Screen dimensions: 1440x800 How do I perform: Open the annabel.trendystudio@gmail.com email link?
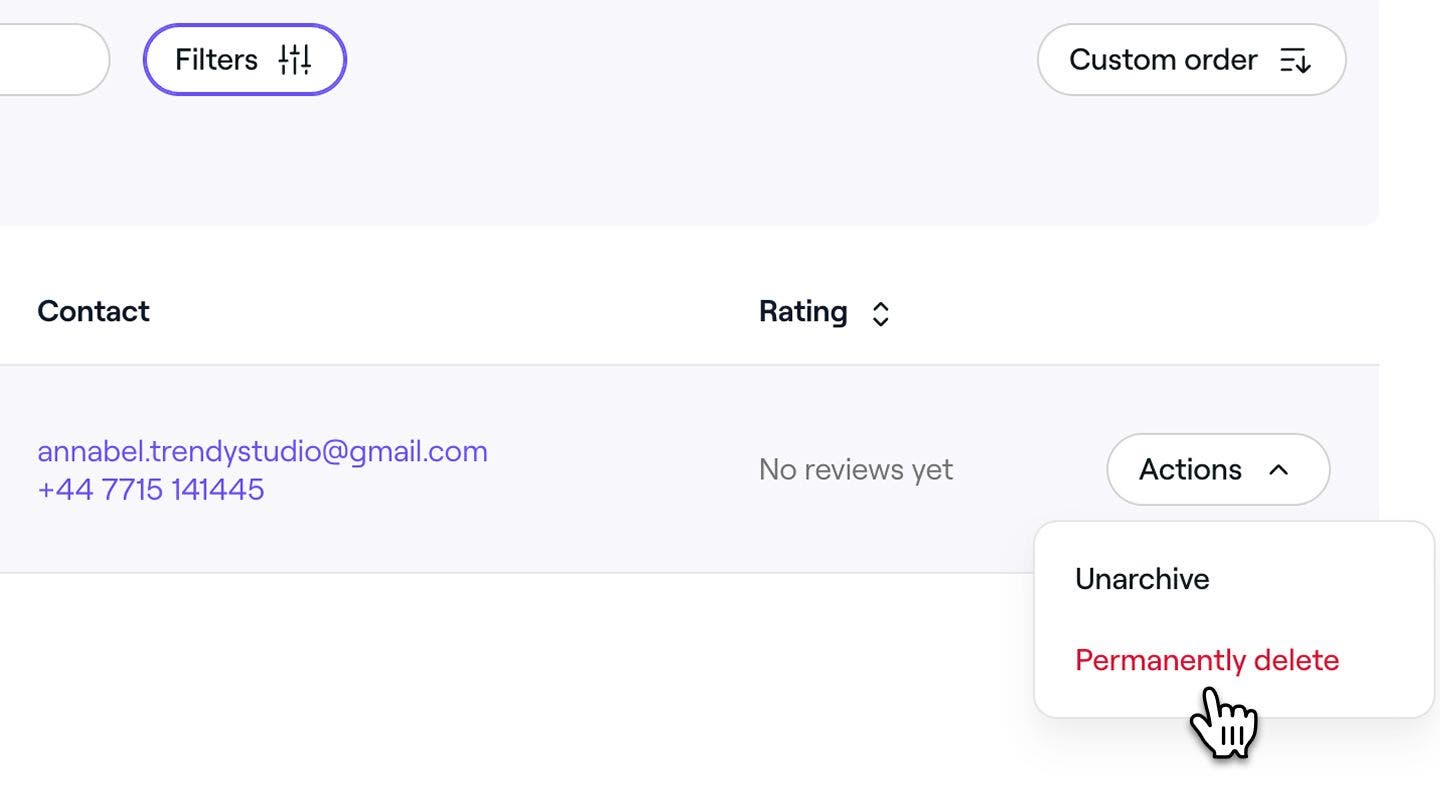tap(262, 451)
